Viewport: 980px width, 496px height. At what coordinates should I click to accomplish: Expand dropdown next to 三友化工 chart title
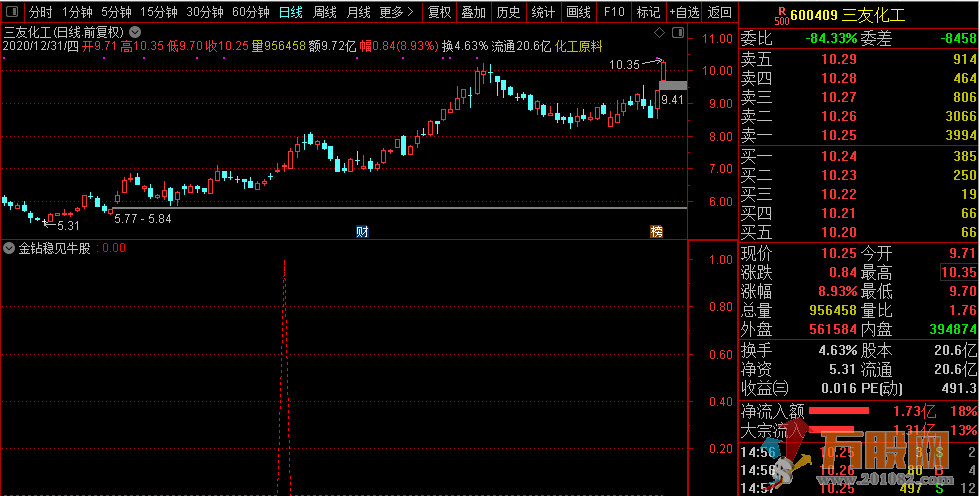pyautogui.click(x=135, y=32)
